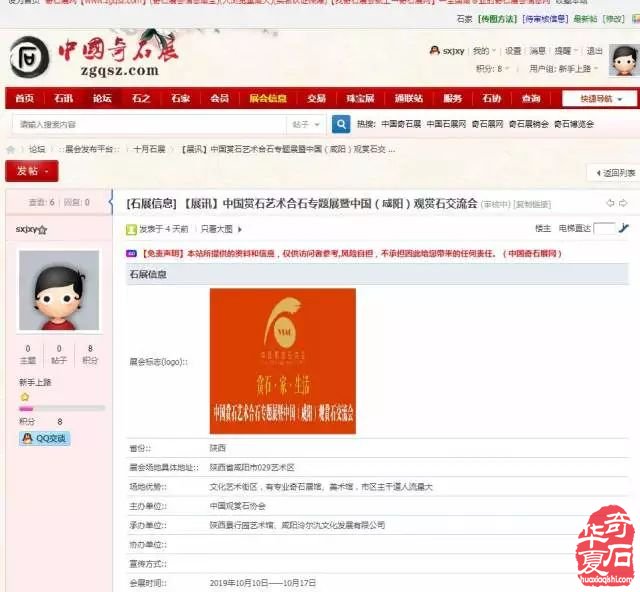The width and height of the screenshot is (640, 592).
Task: Click the header profile avatar thumbnail
Action: pyautogui.click(x=624, y=60)
